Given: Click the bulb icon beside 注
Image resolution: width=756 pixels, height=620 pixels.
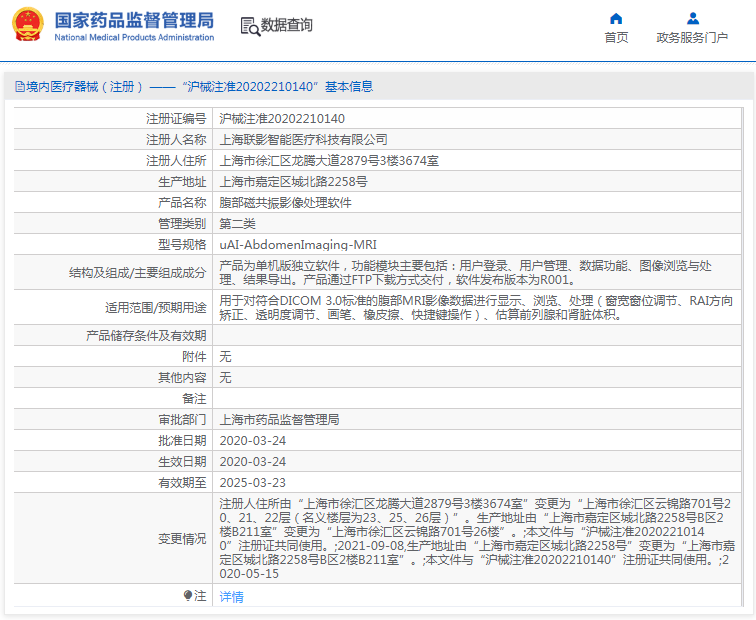Looking at the screenshot, I should [188, 595].
